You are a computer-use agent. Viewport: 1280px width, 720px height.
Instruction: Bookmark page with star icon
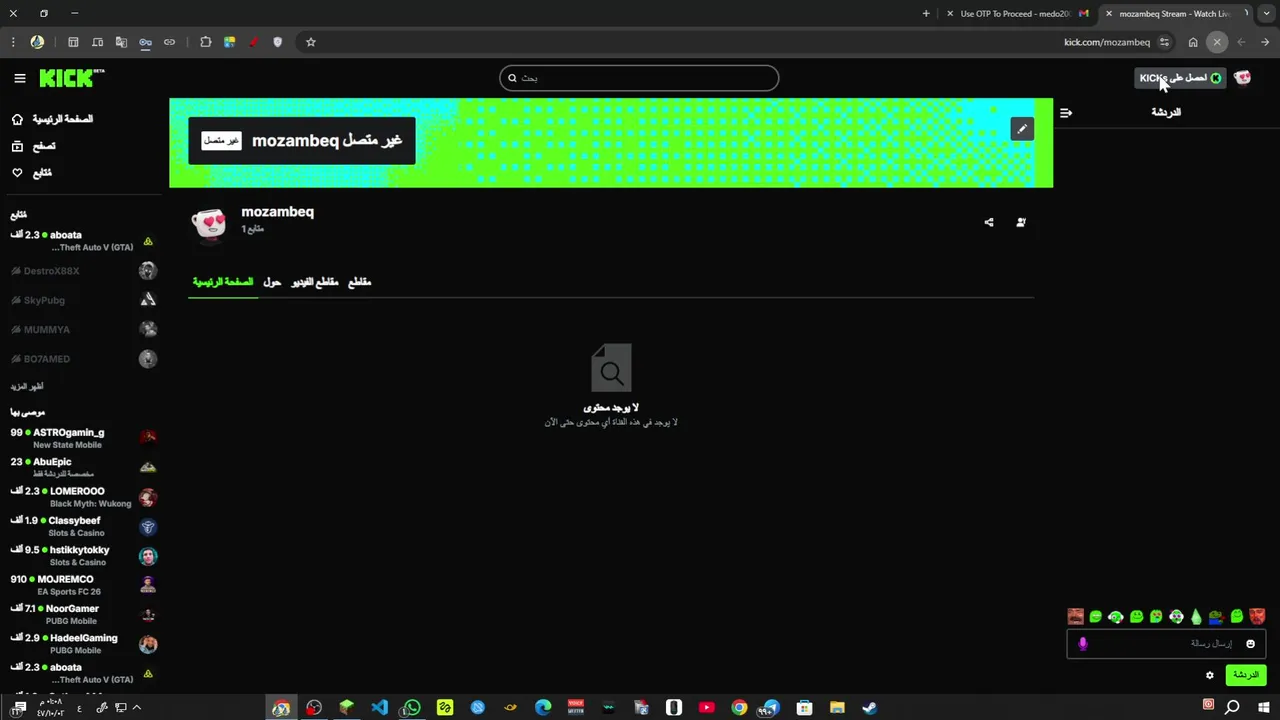pyautogui.click(x=311, y=42)
